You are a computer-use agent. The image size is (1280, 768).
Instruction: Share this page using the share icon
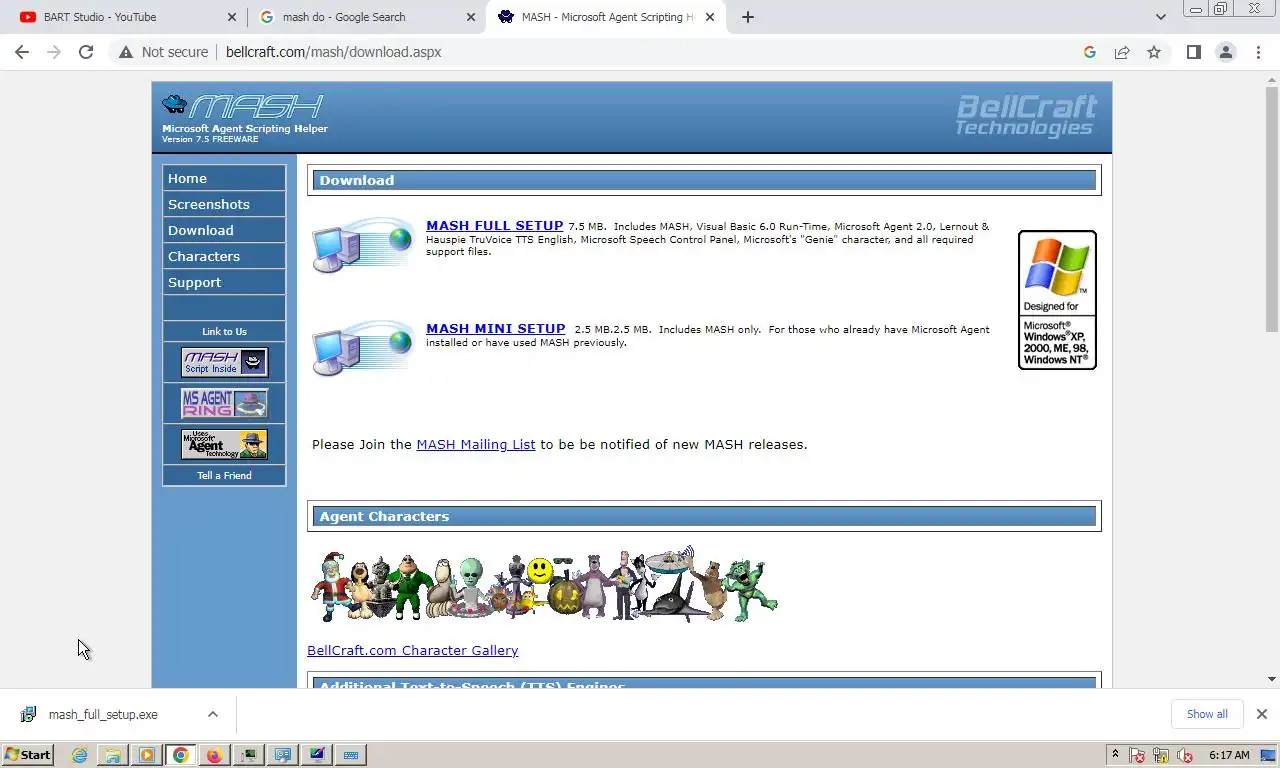(x=1122, y=52)
